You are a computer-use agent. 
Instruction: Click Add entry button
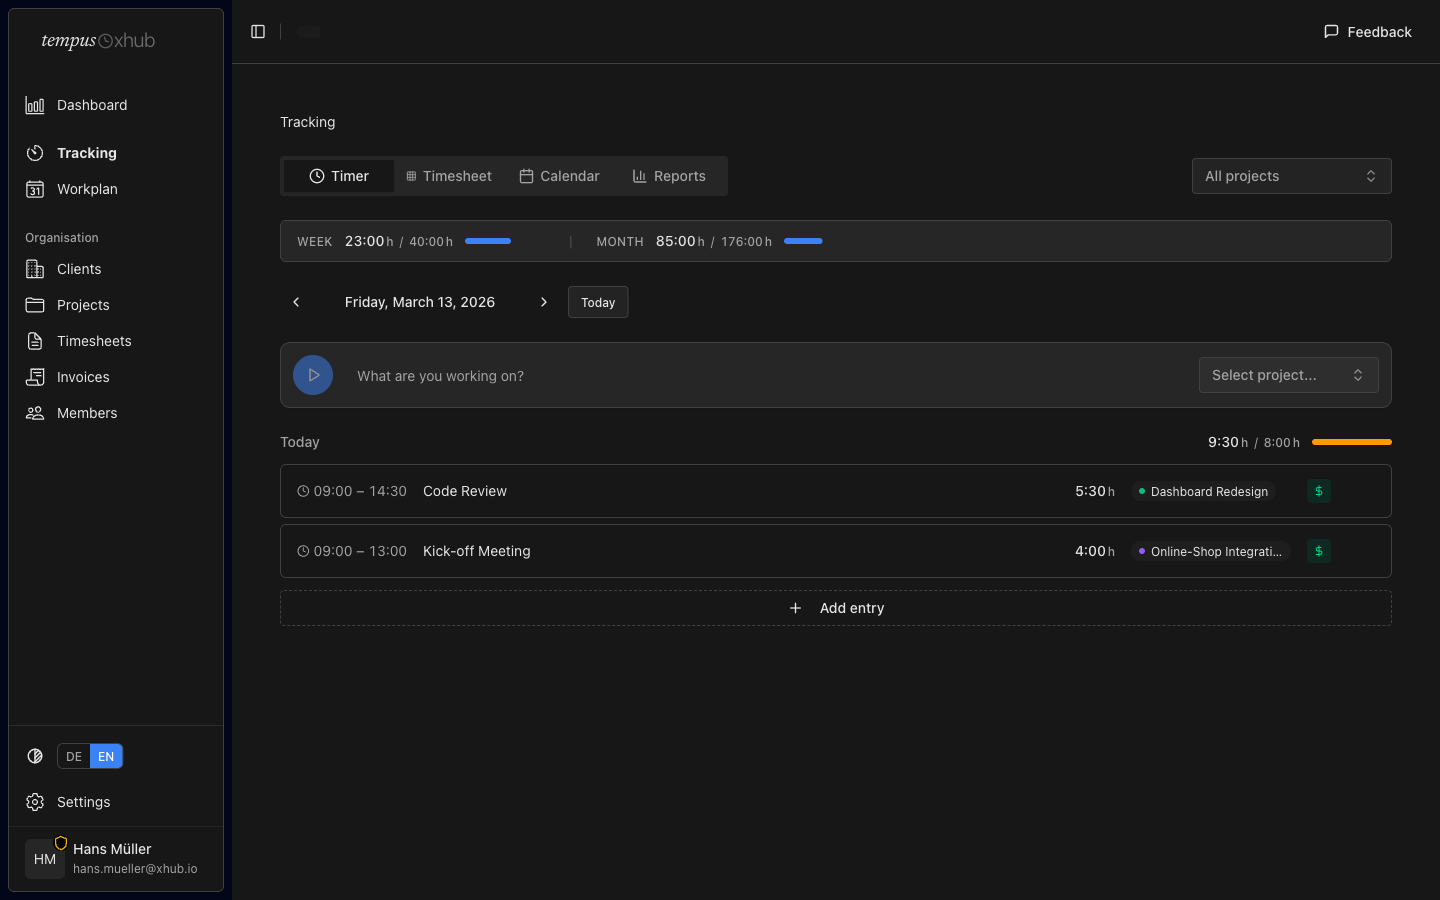pos(836,608)
